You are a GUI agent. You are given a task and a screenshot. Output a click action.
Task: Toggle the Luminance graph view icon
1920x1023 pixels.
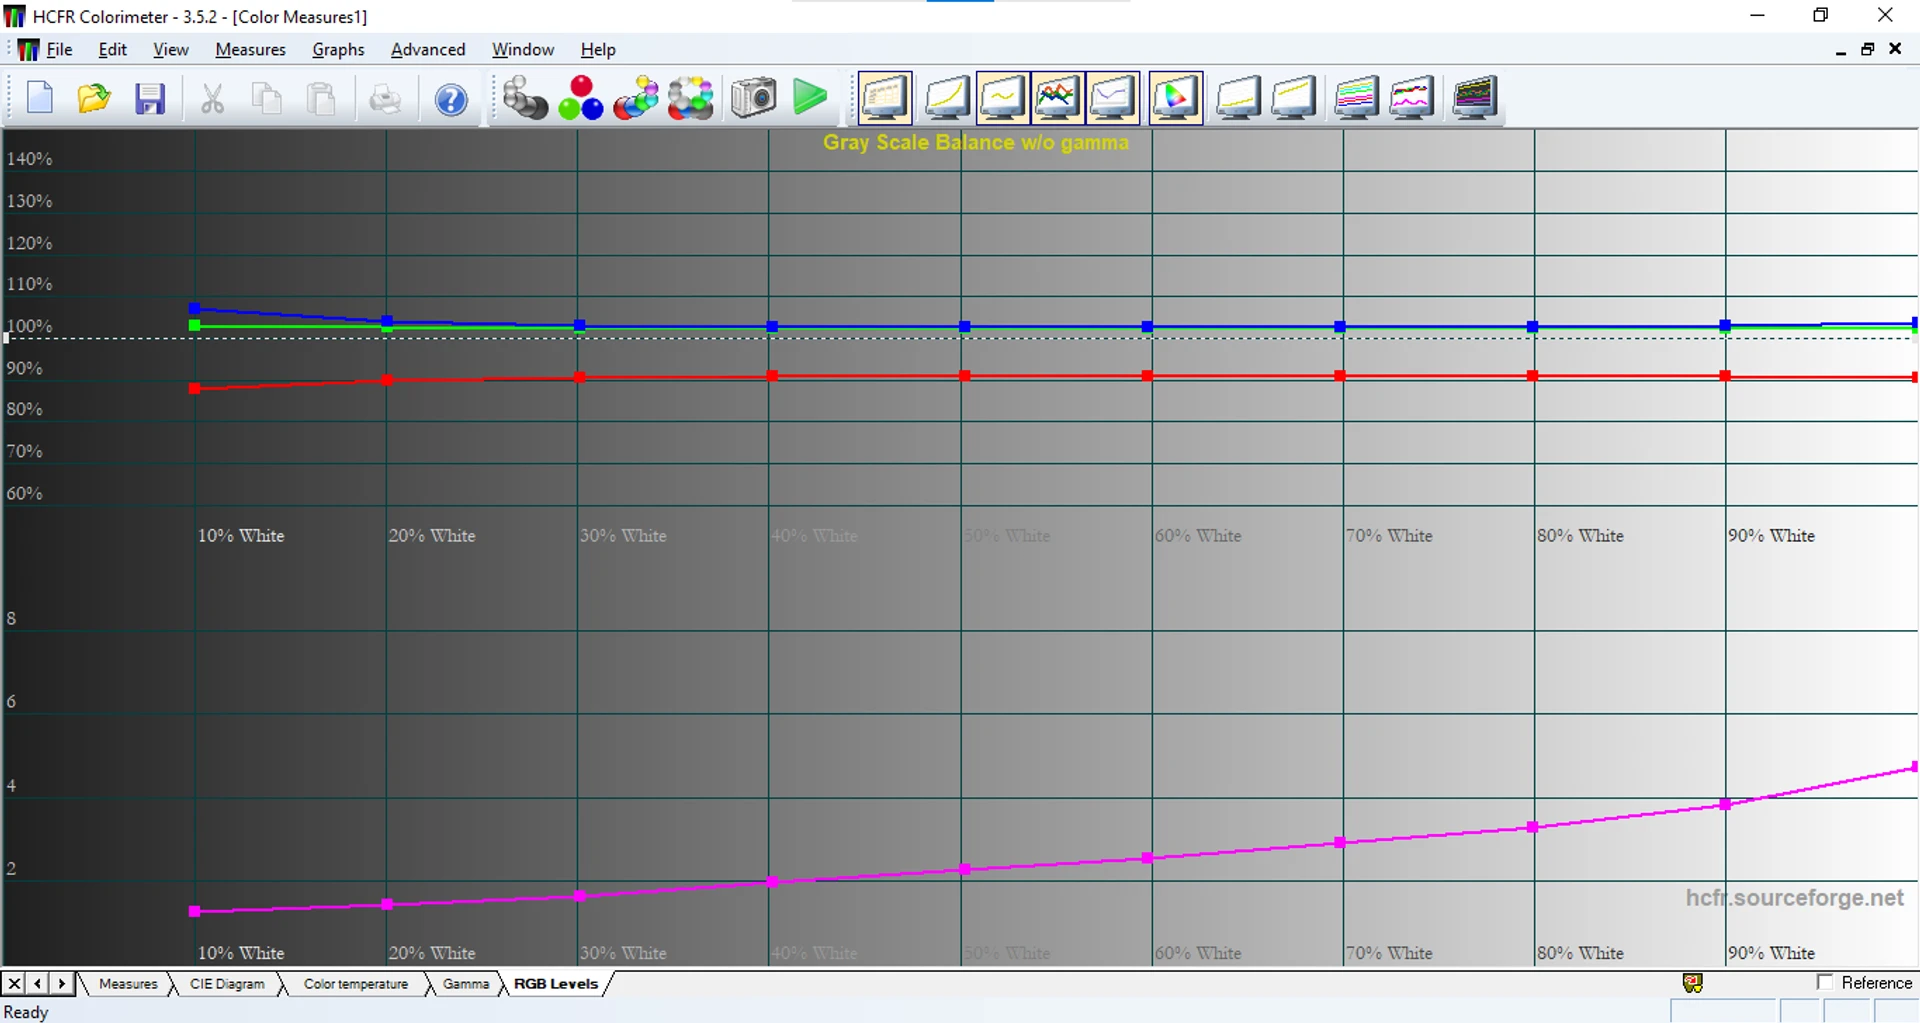point(946,98)
